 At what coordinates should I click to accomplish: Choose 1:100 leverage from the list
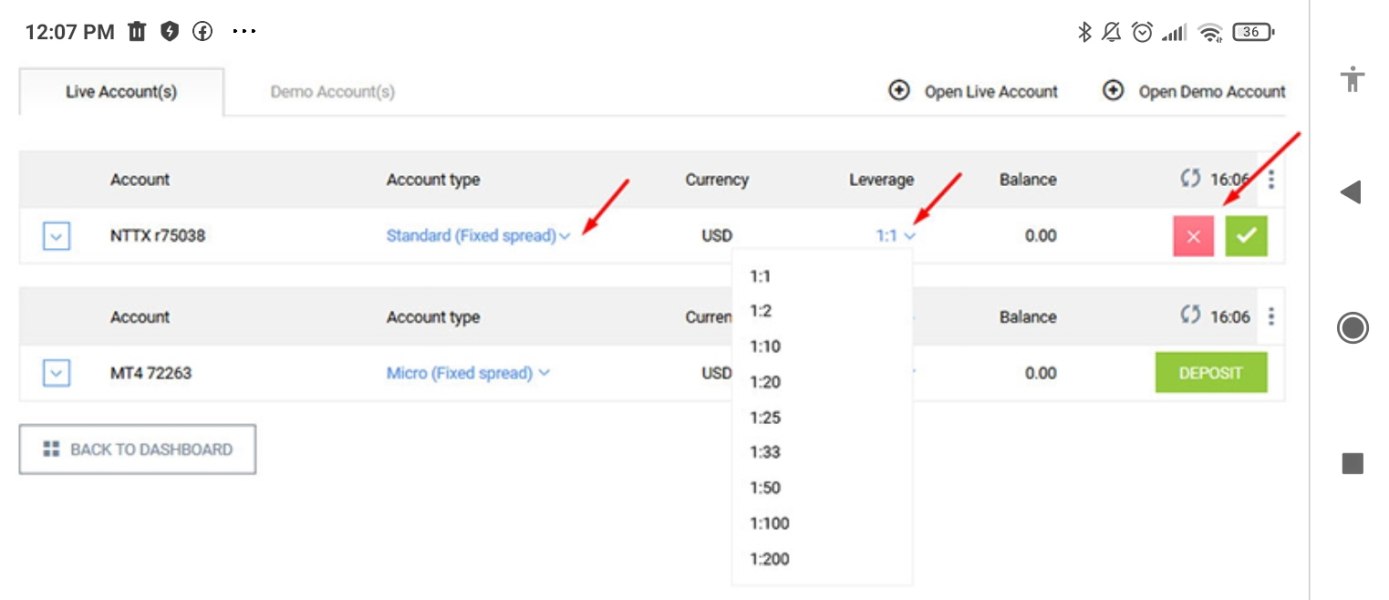pyautogui.click(x=769, y=523)
